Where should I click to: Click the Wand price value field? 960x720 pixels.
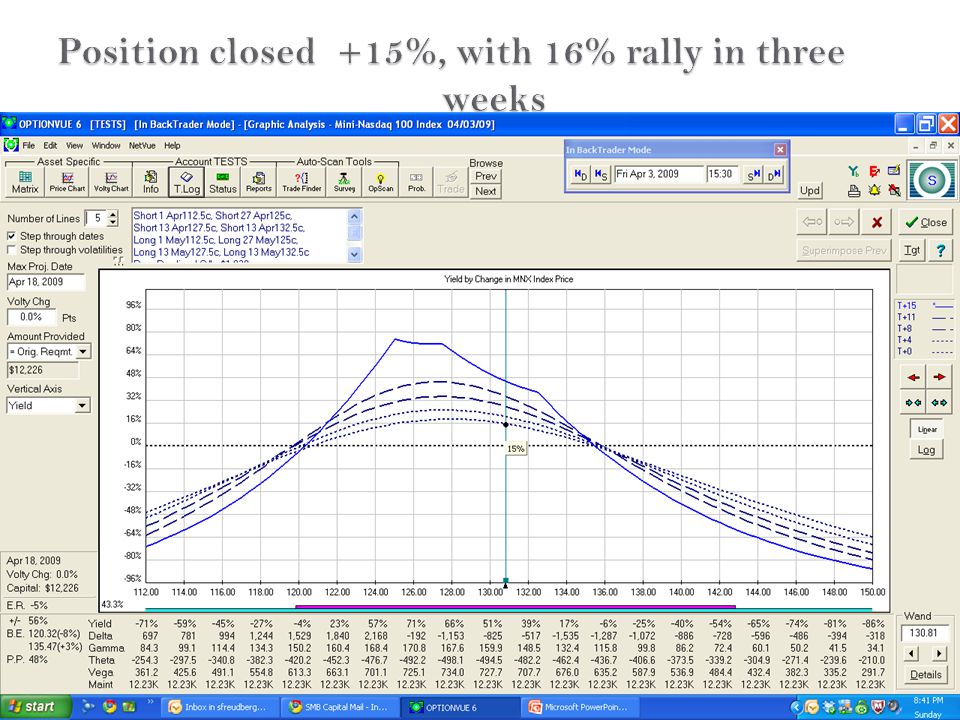click(x=926, y=632)
